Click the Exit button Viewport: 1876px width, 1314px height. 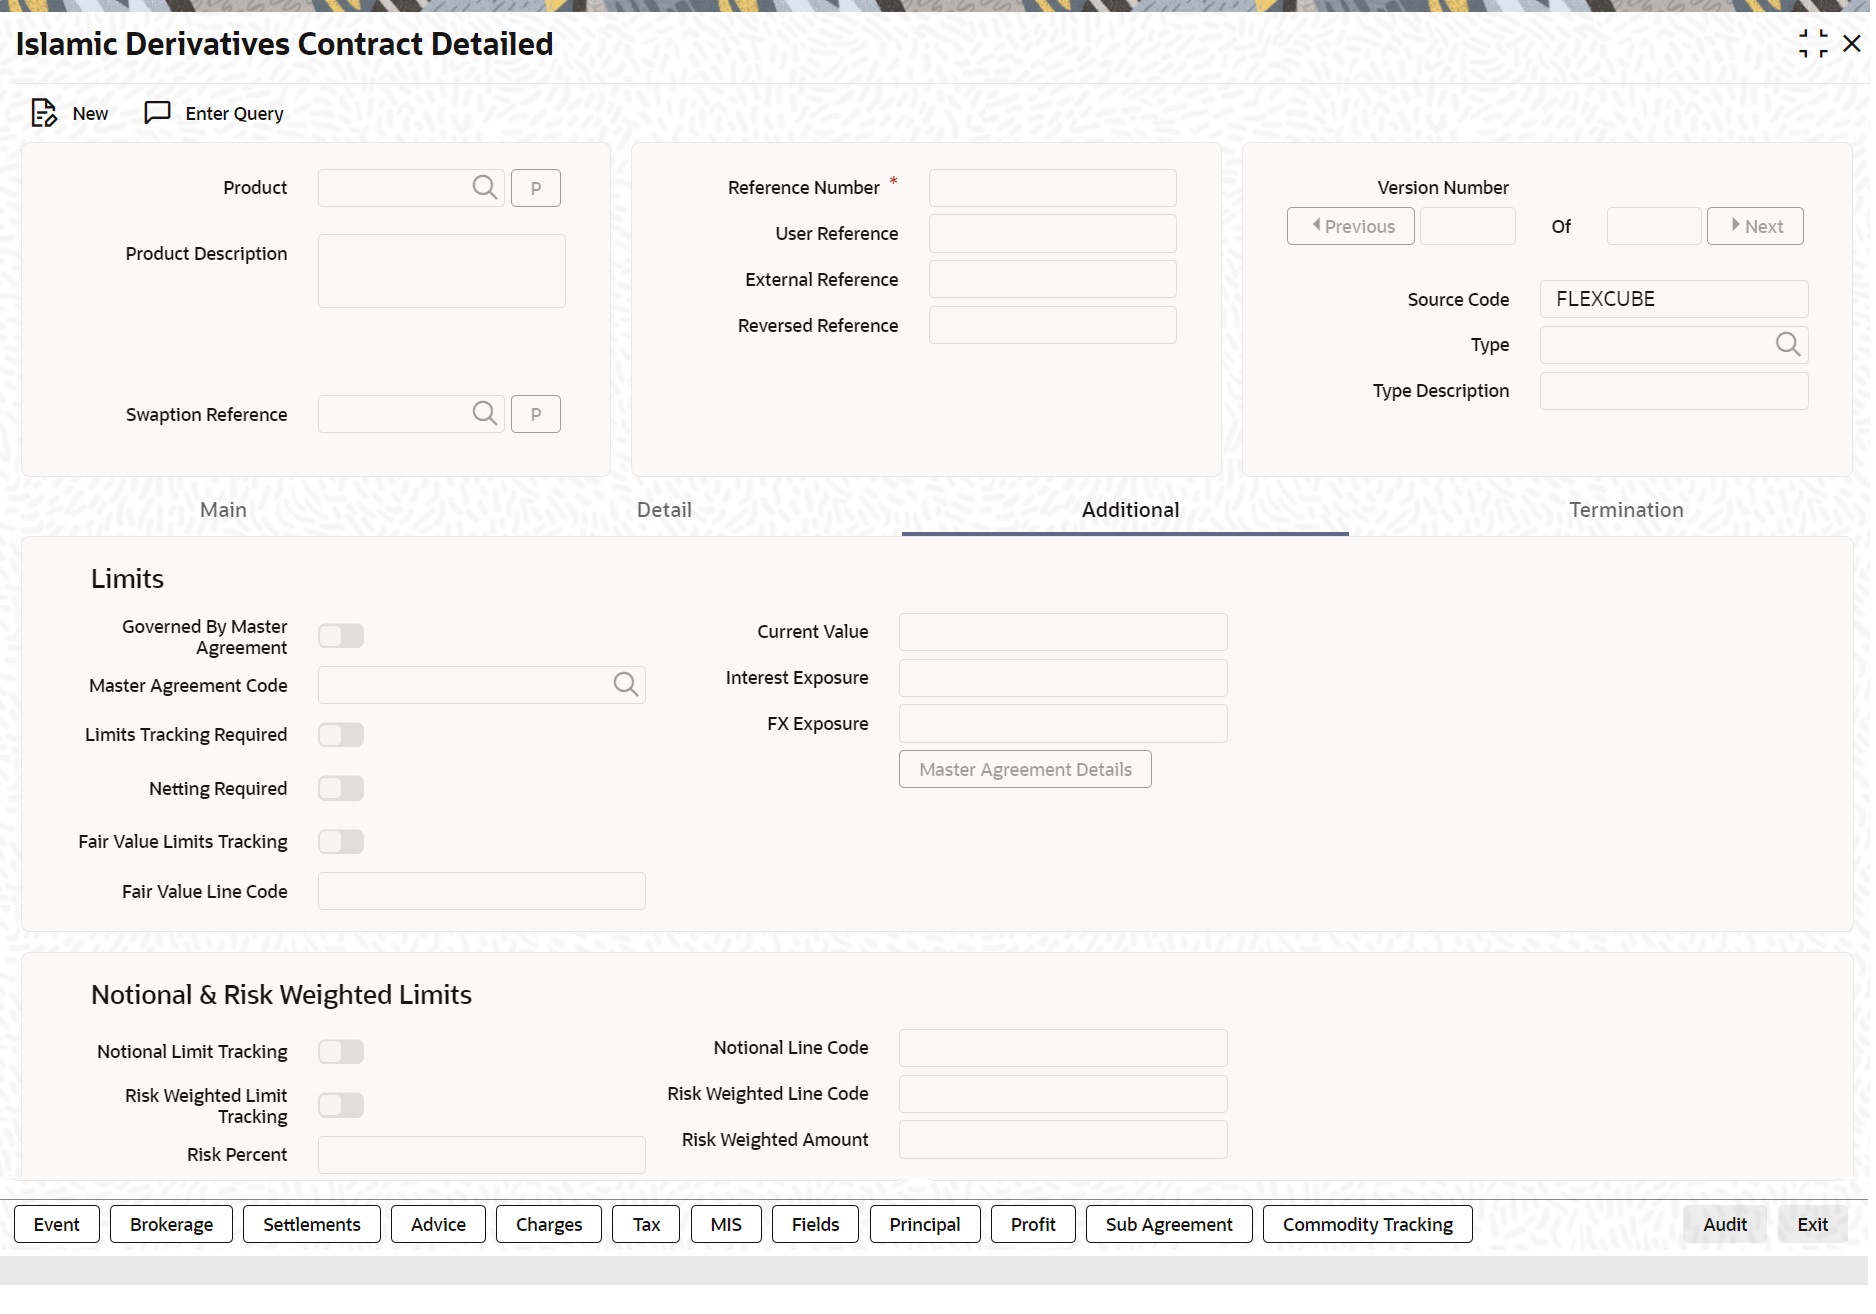(x=1813, y=1224)
